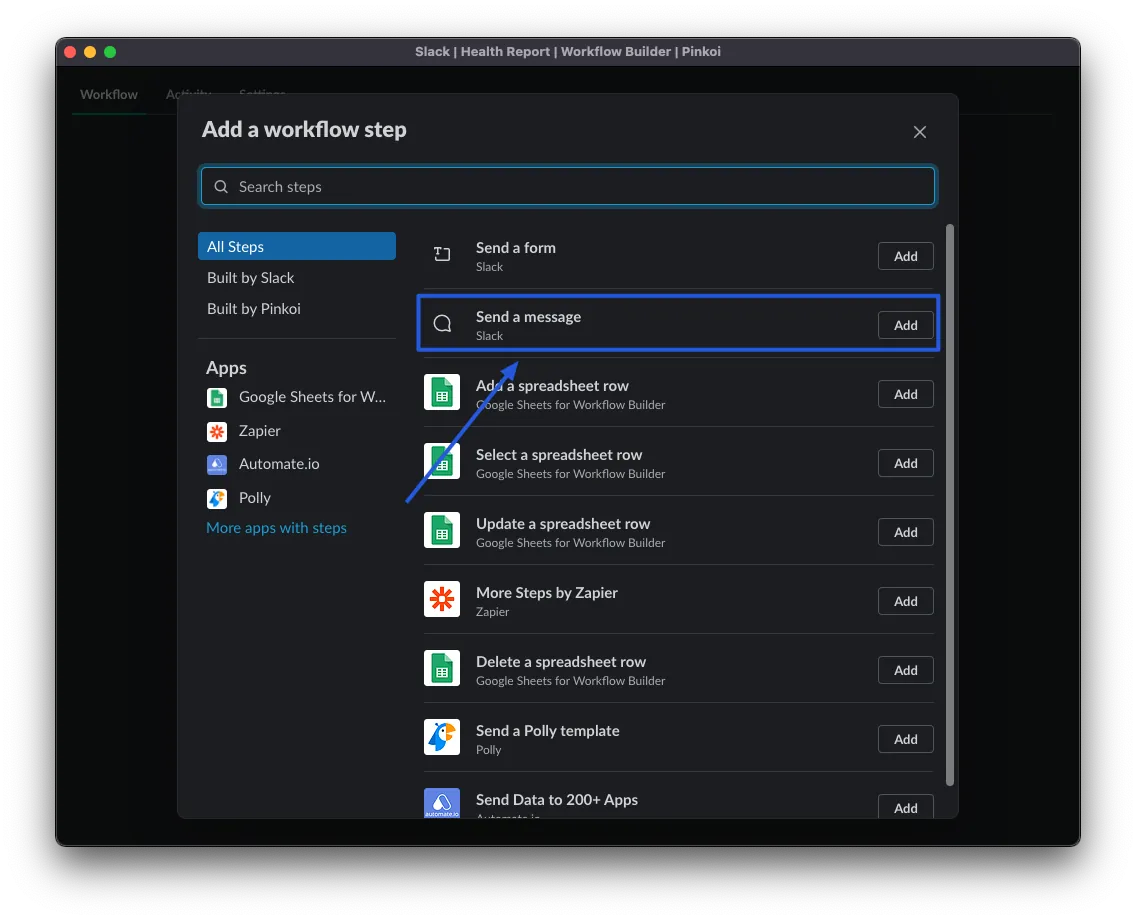Add the Send a message step
This screenshot has width=1136, height=920.
point(905,325)
